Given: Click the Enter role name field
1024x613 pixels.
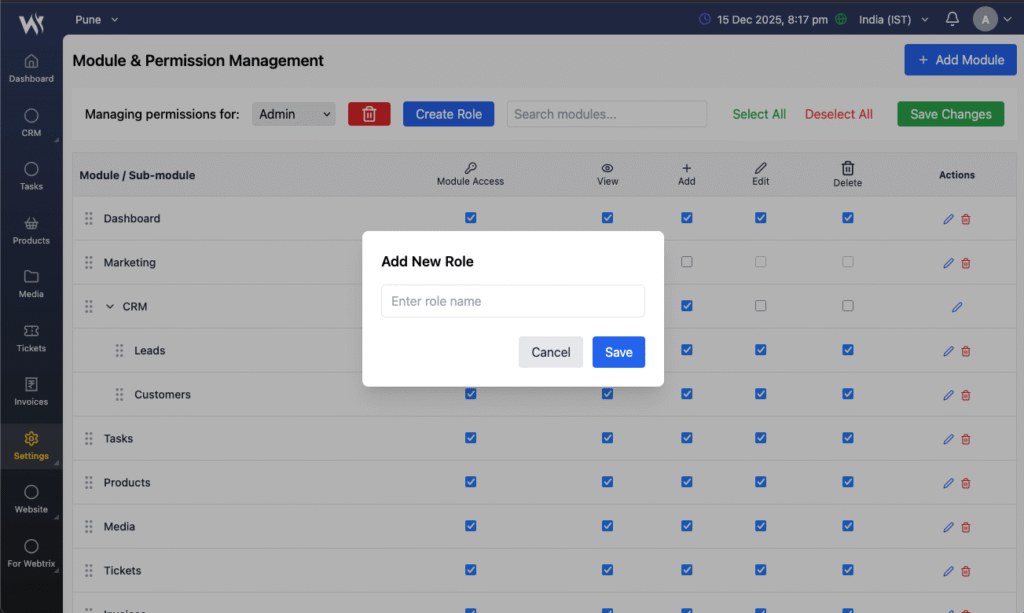Looking at the screenshot, I should pyautogui.click(x=512, y=301).
